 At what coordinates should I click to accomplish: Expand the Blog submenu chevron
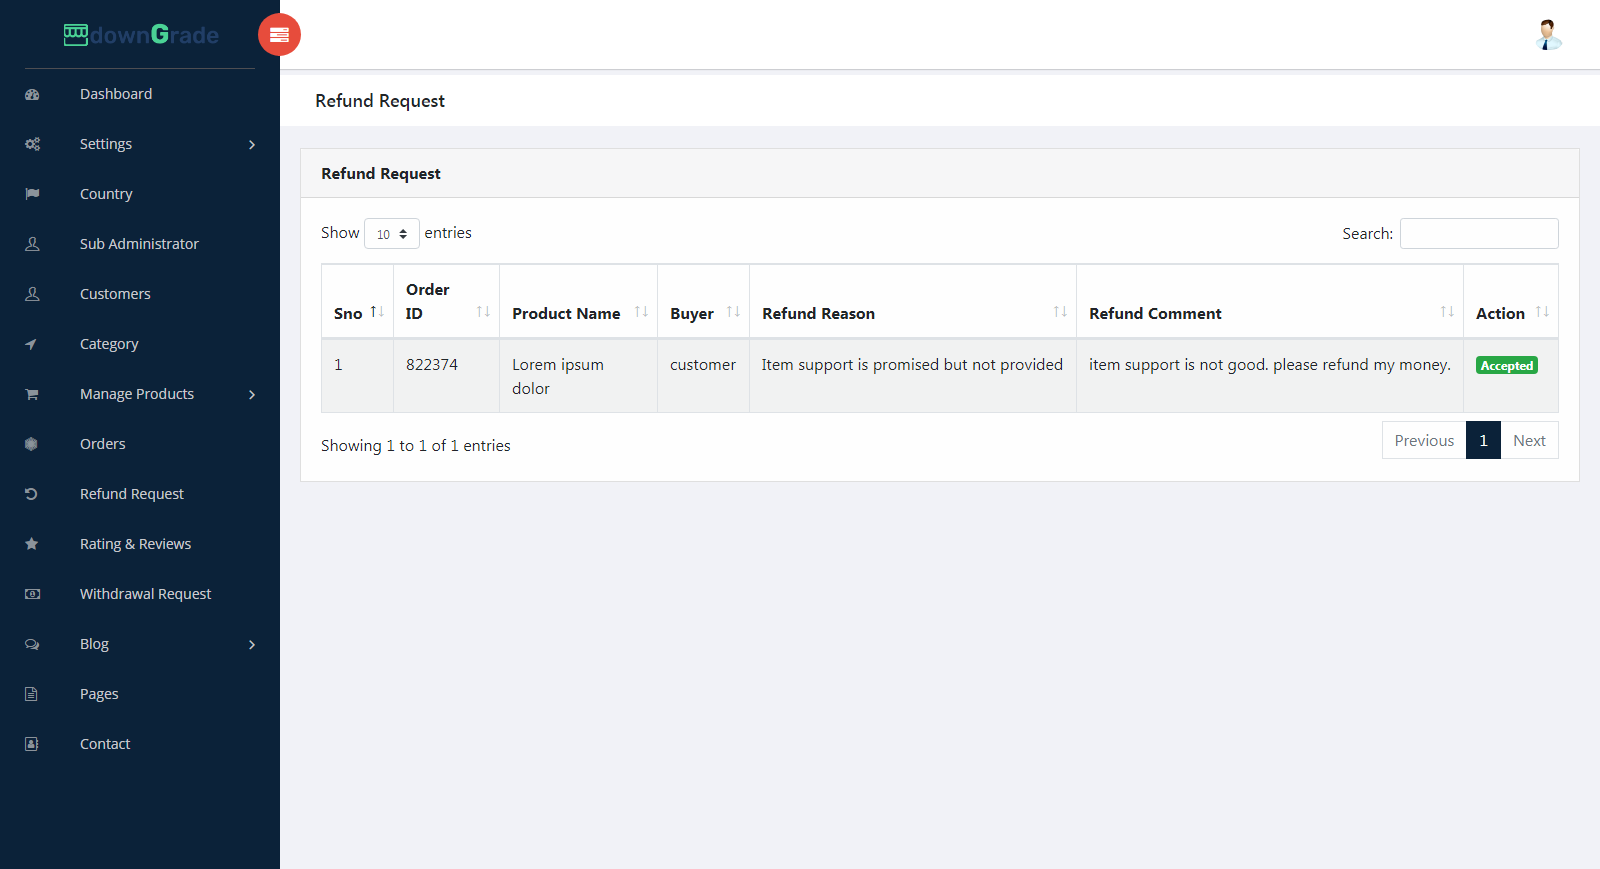pyautogui.click(x=252, y=645)
